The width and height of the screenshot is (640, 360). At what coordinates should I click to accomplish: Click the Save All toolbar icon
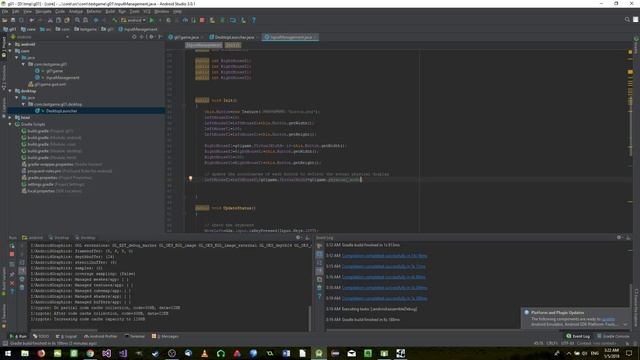pos(13,20)
